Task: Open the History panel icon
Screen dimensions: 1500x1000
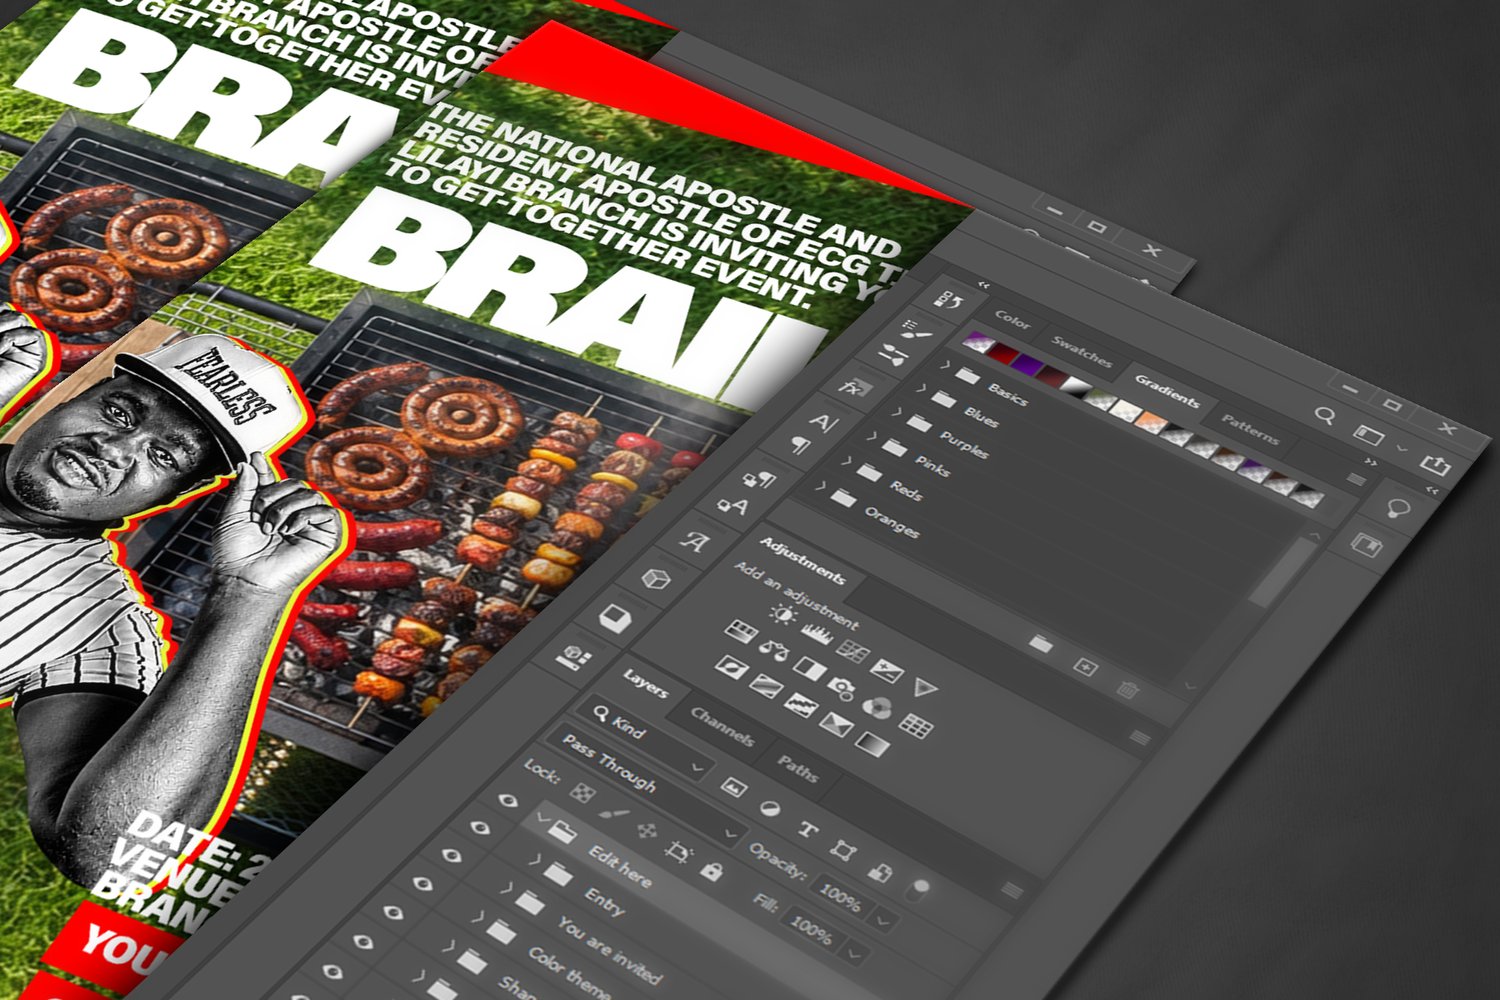Action: coord(948,298)
